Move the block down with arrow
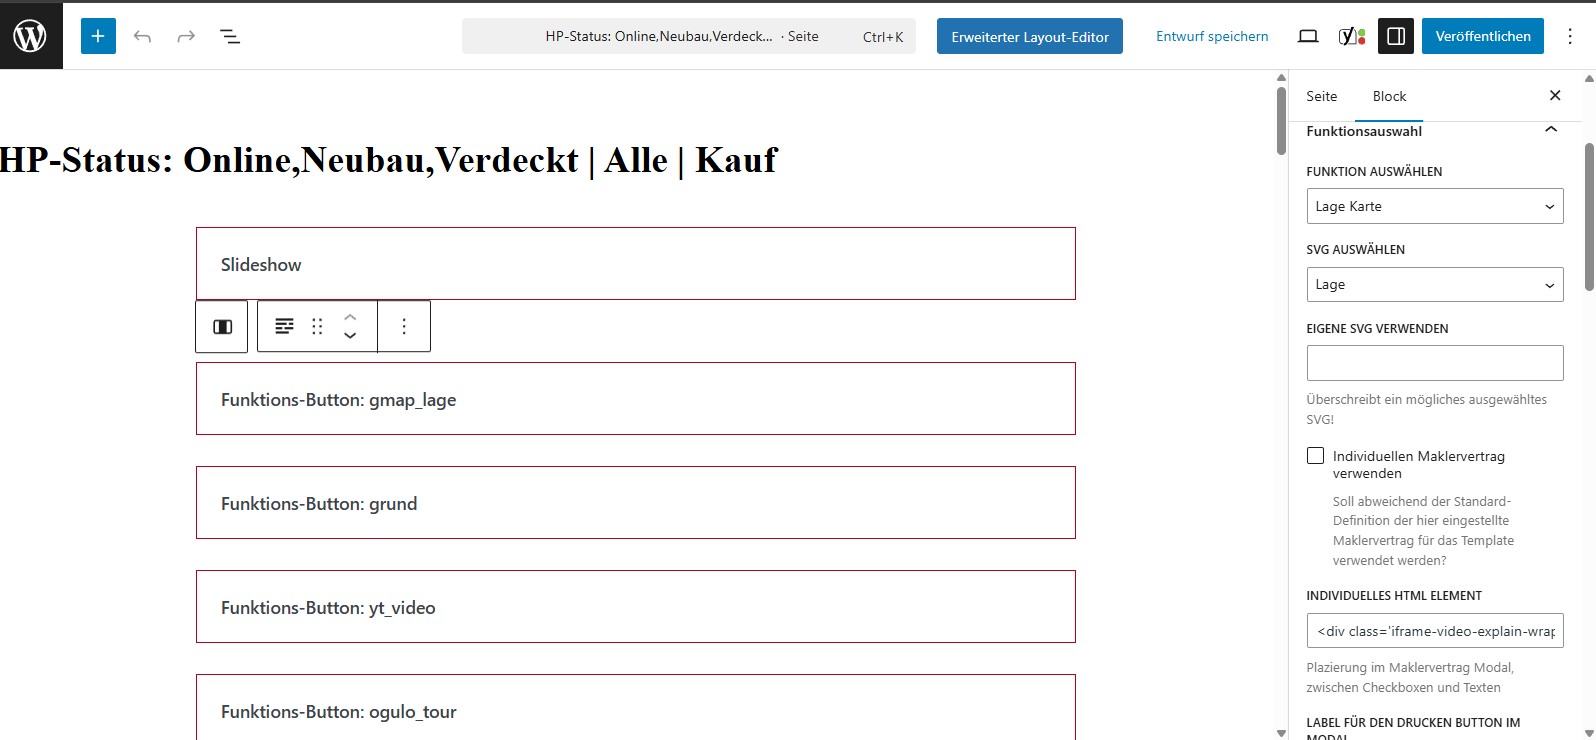 (350, 335)
